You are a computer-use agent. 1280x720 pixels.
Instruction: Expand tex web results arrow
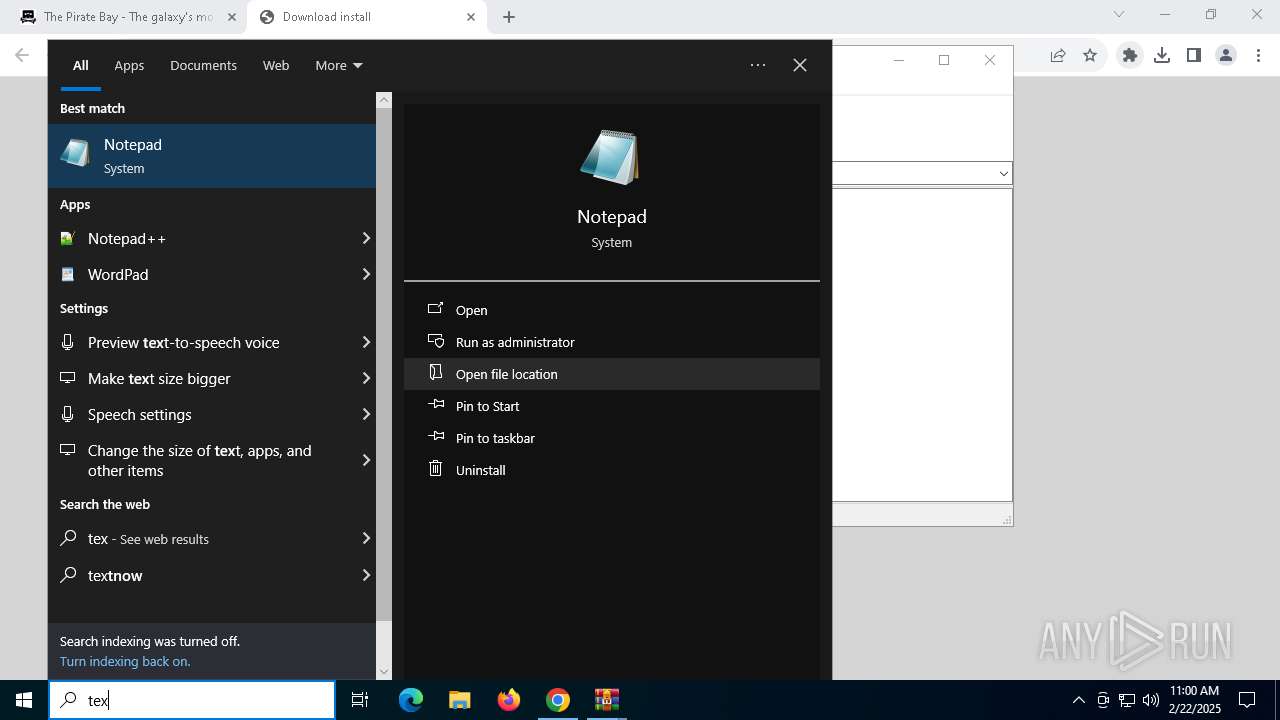point(366,538)
